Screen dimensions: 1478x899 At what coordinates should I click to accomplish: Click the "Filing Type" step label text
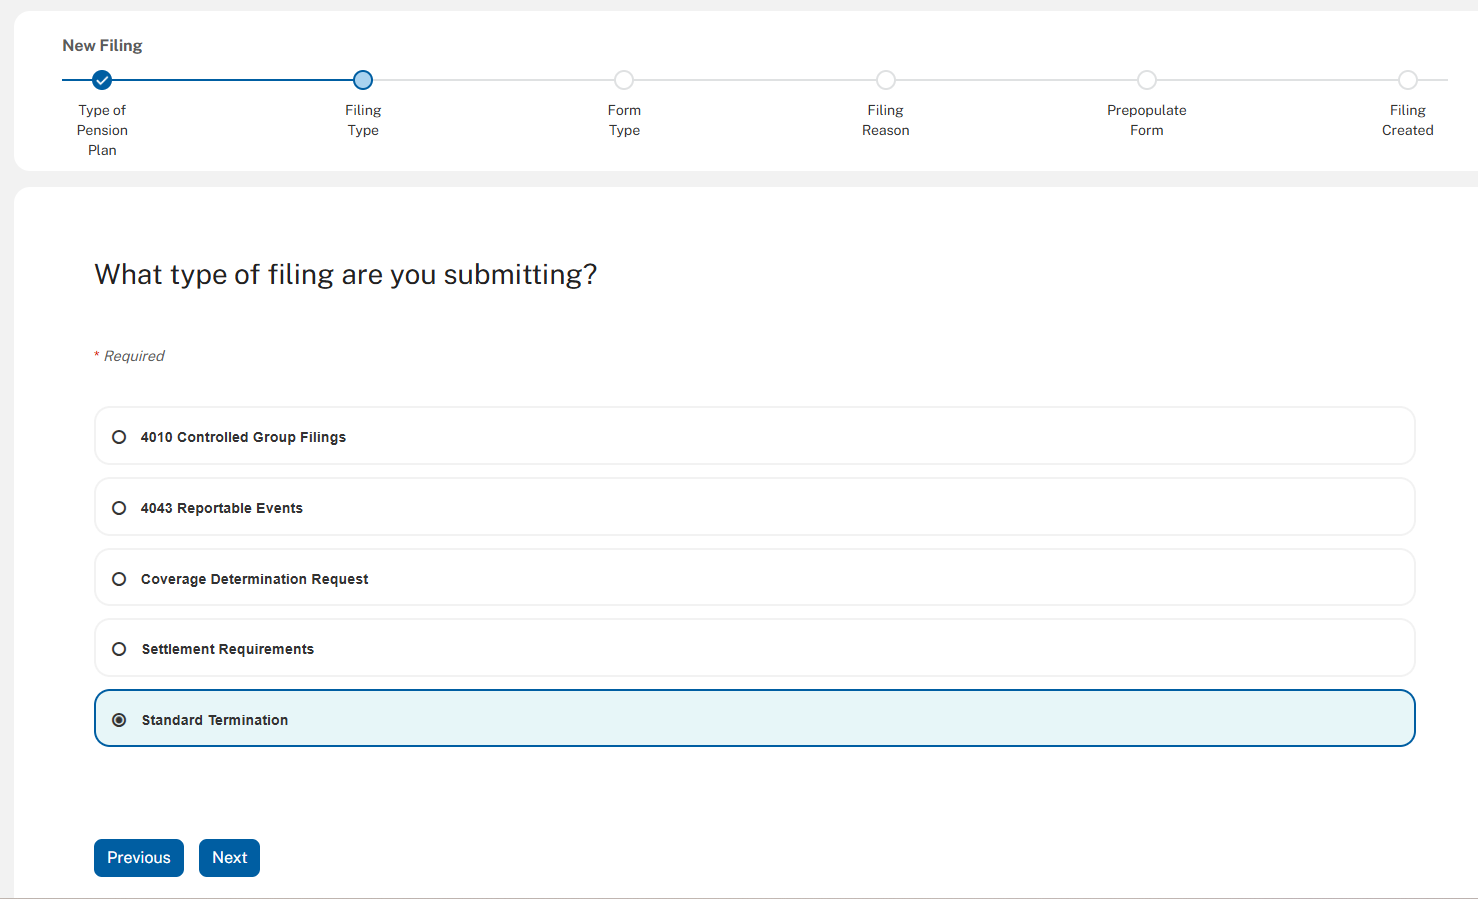363,120
